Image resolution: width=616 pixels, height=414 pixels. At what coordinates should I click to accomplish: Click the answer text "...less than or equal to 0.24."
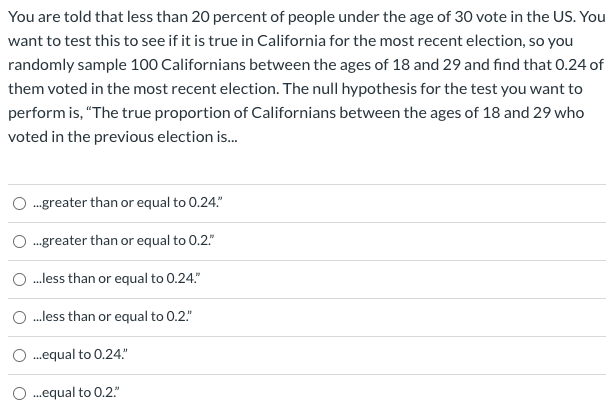(117, 278)
